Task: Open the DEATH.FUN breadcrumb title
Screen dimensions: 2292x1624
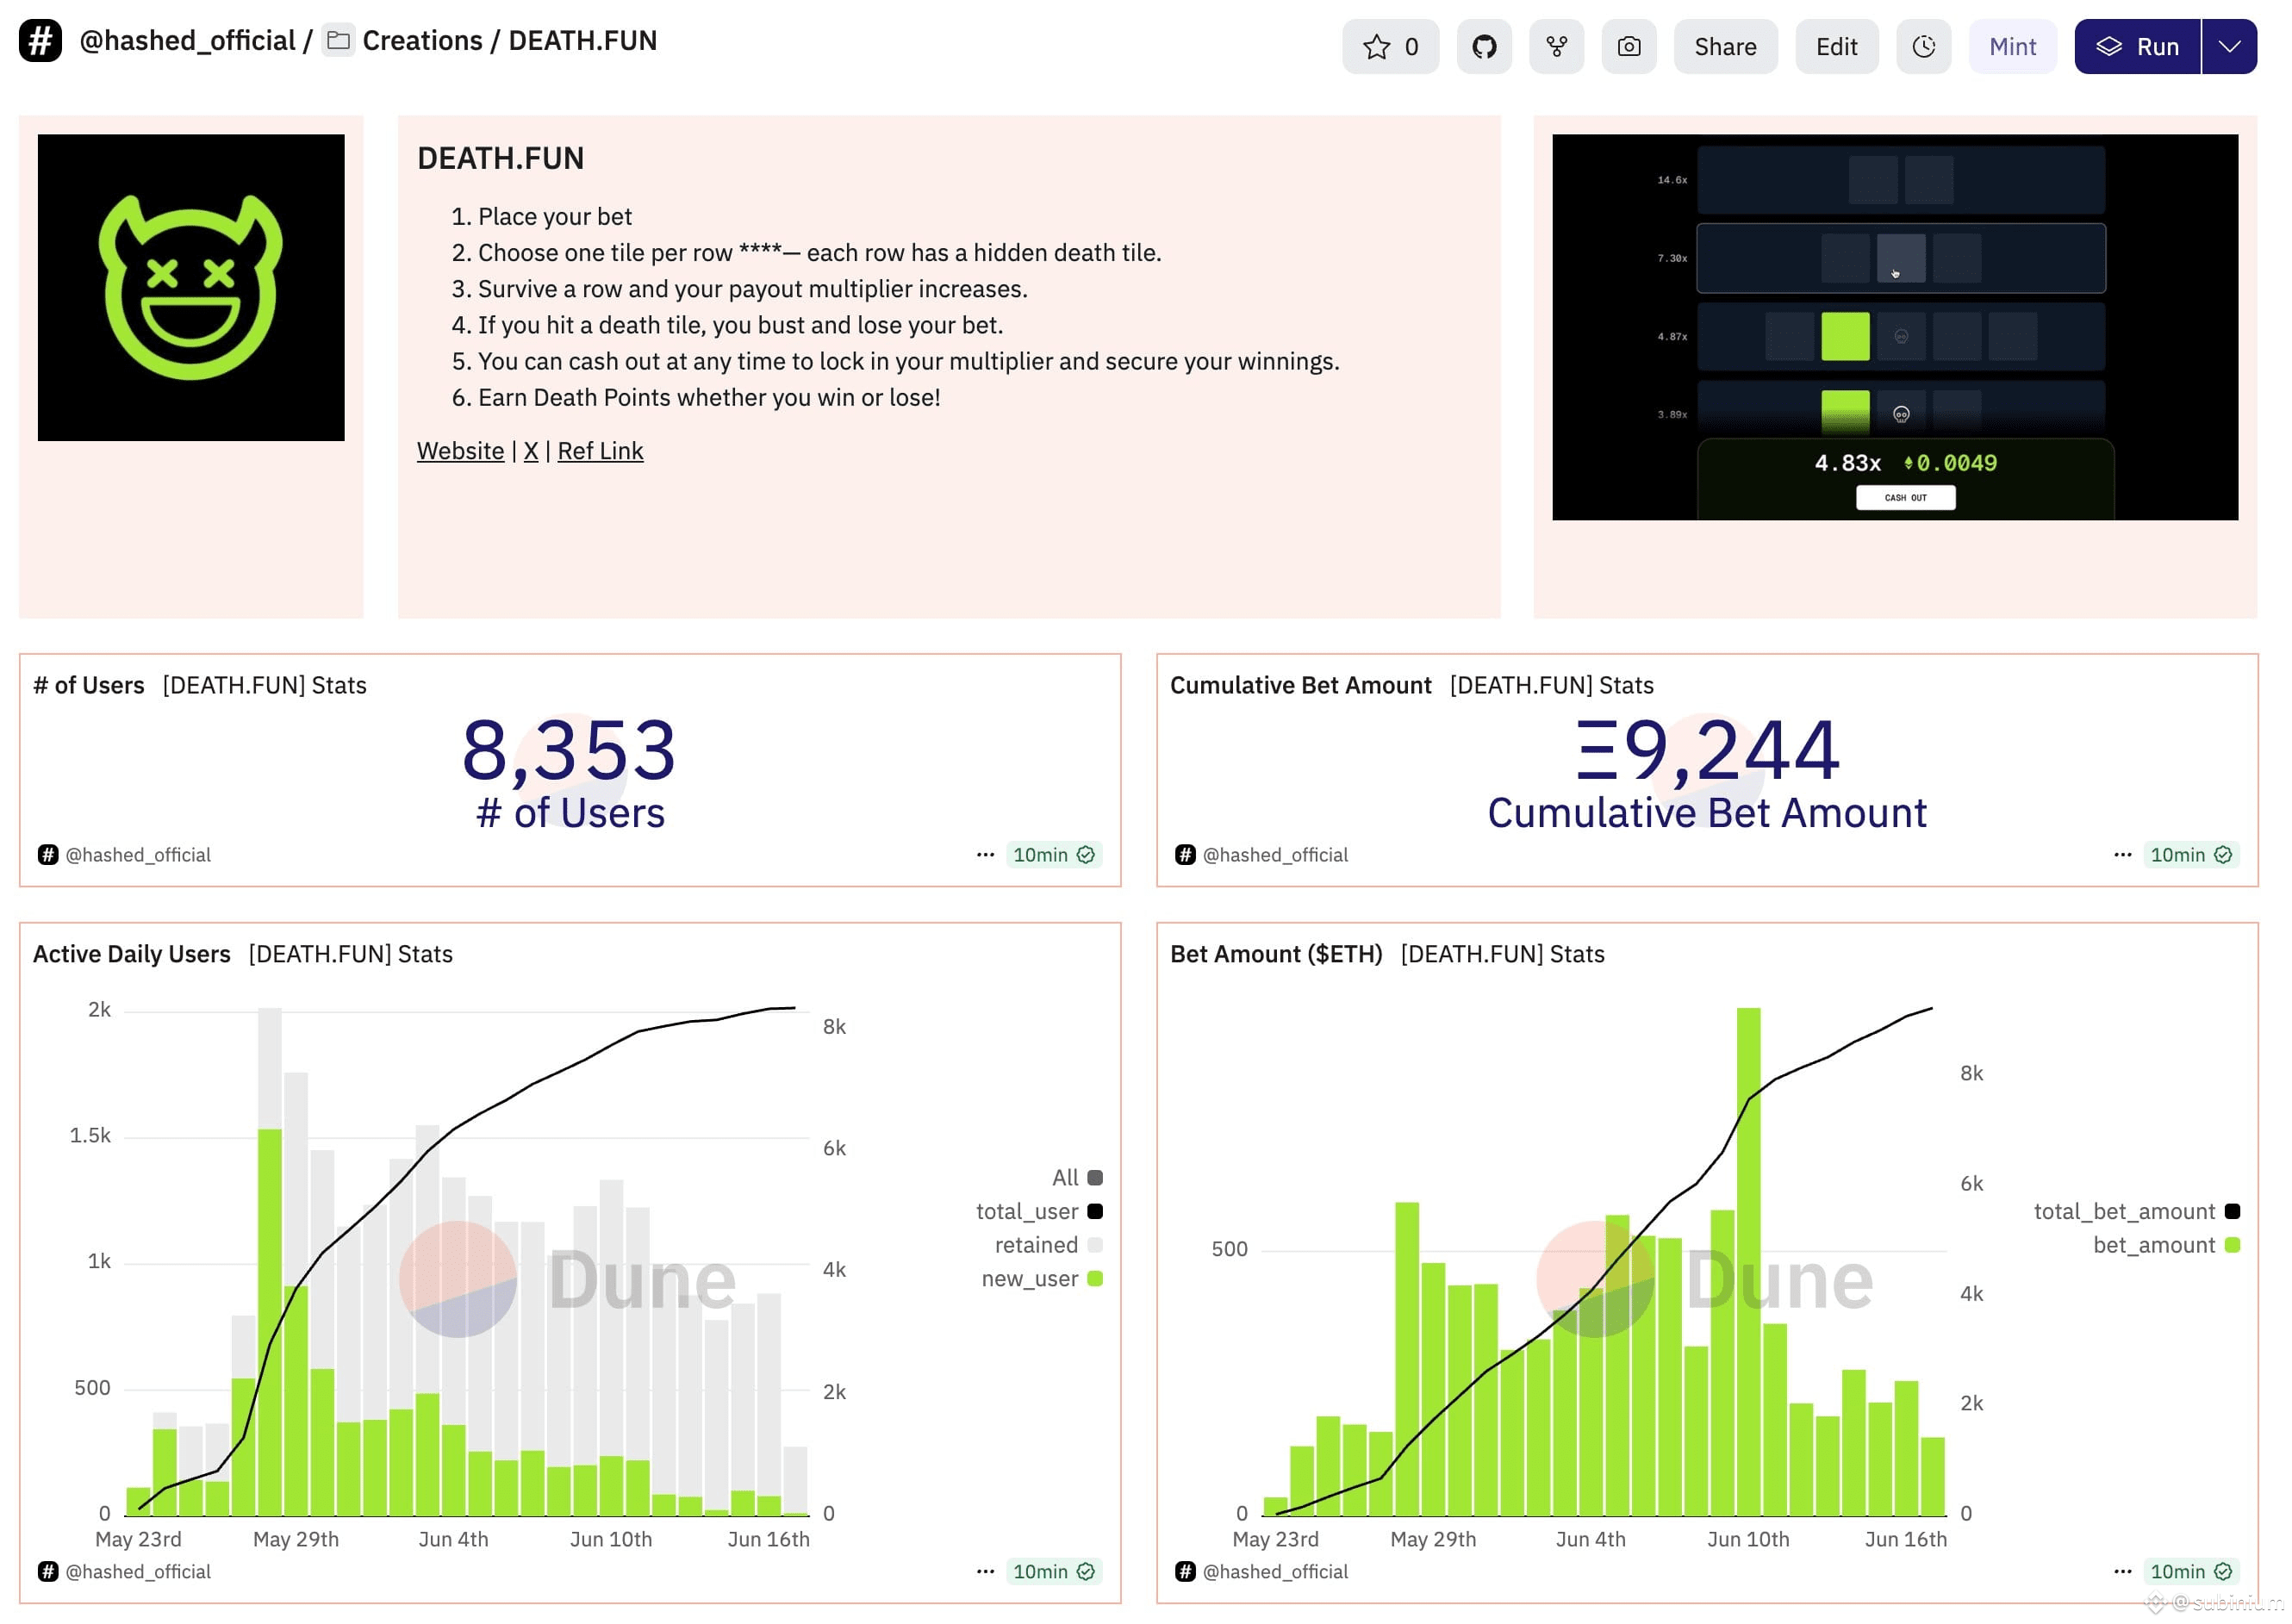Action: [x=583, y=41]
